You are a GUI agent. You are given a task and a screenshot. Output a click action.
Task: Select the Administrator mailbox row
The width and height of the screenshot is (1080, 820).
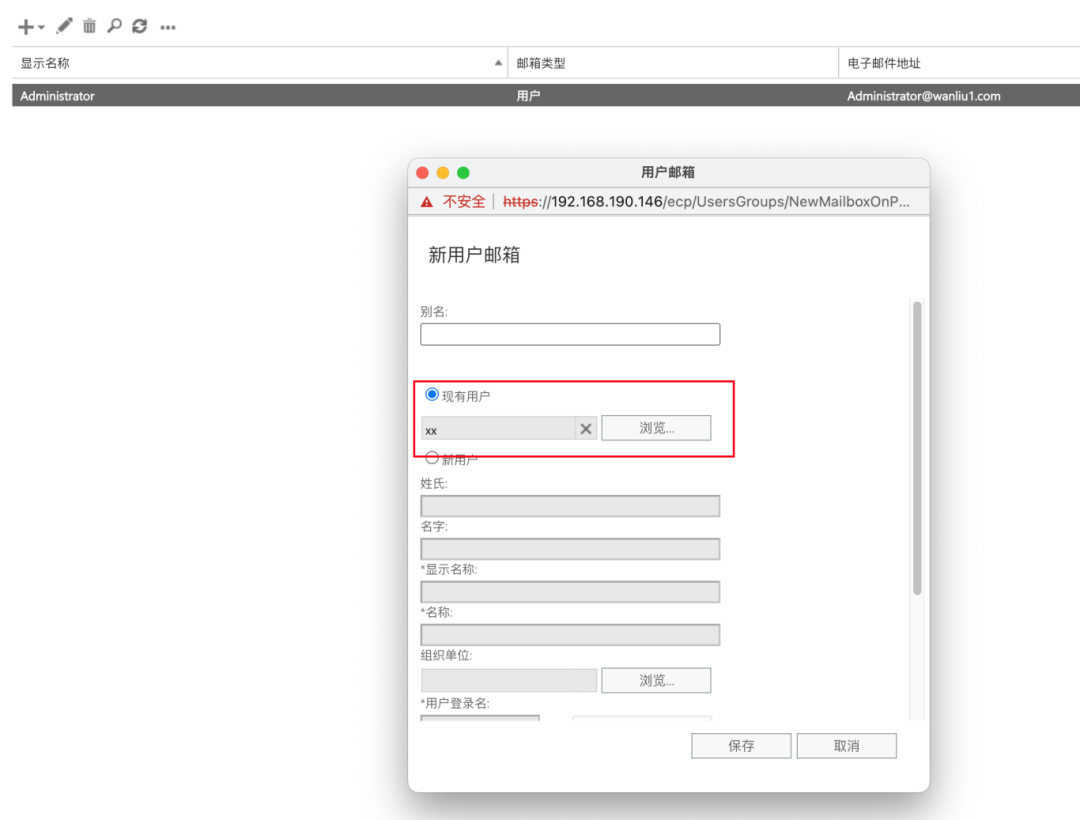(546, 96)
